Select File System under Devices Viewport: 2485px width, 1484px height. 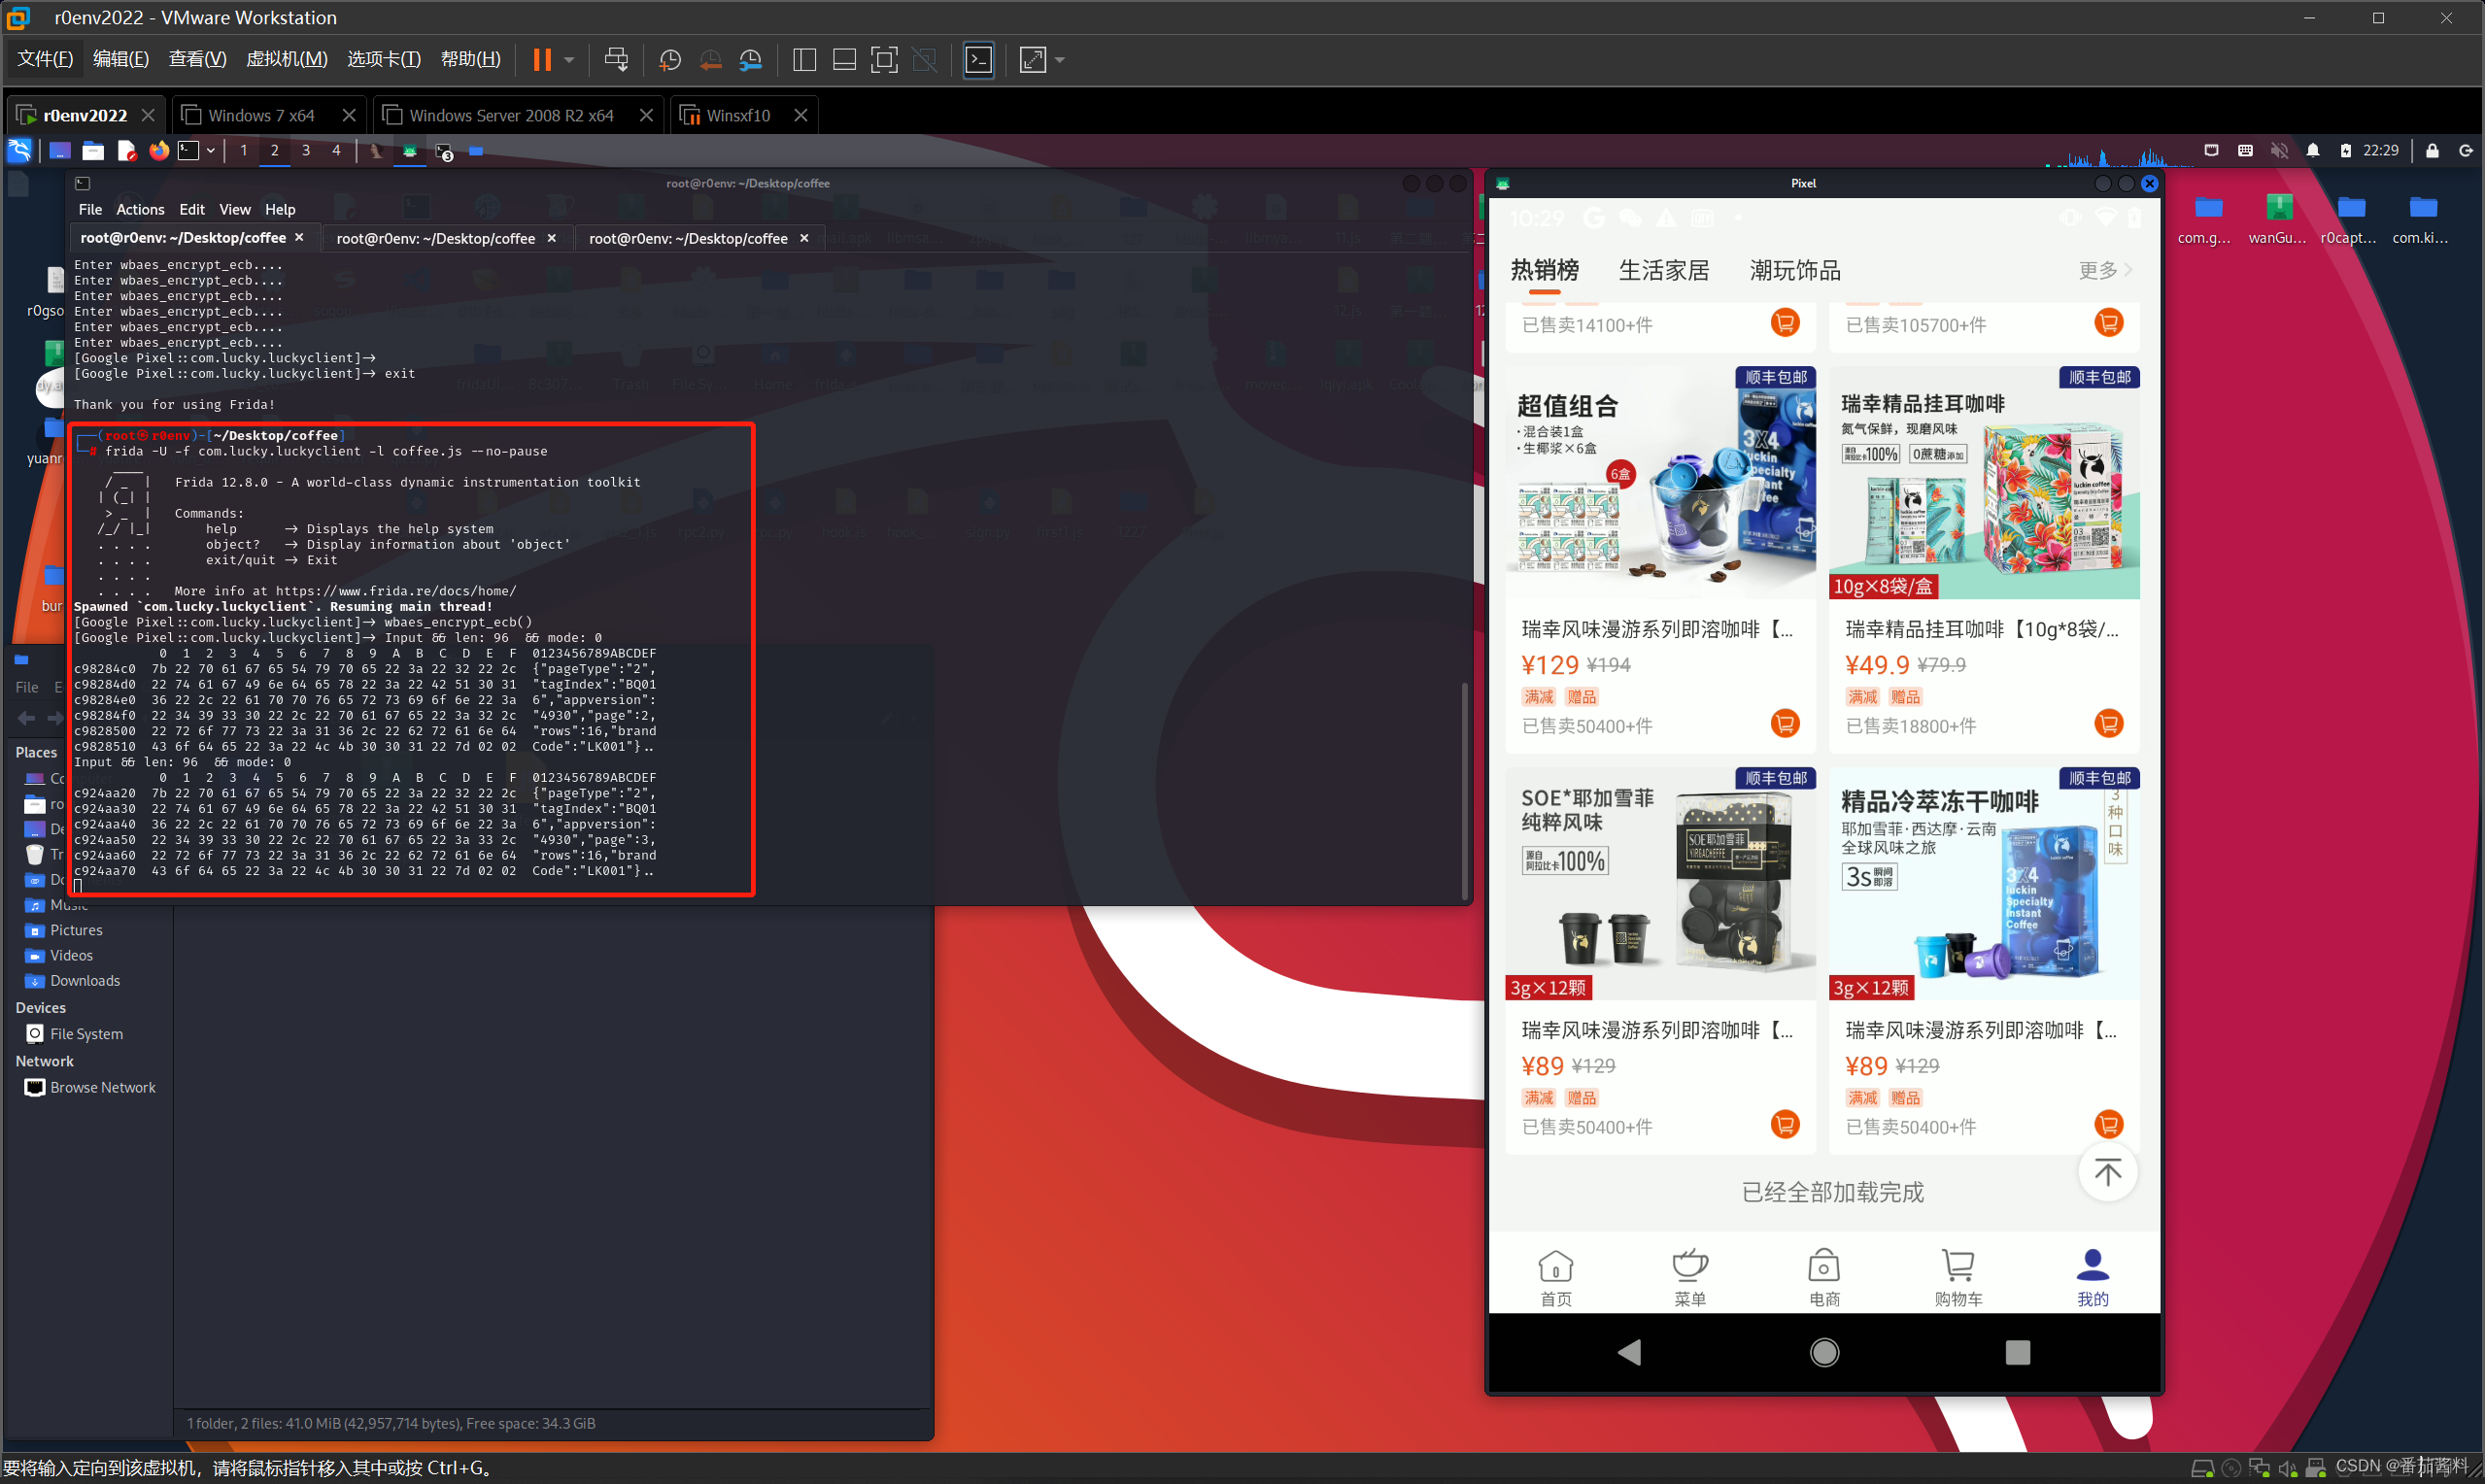86,1034
